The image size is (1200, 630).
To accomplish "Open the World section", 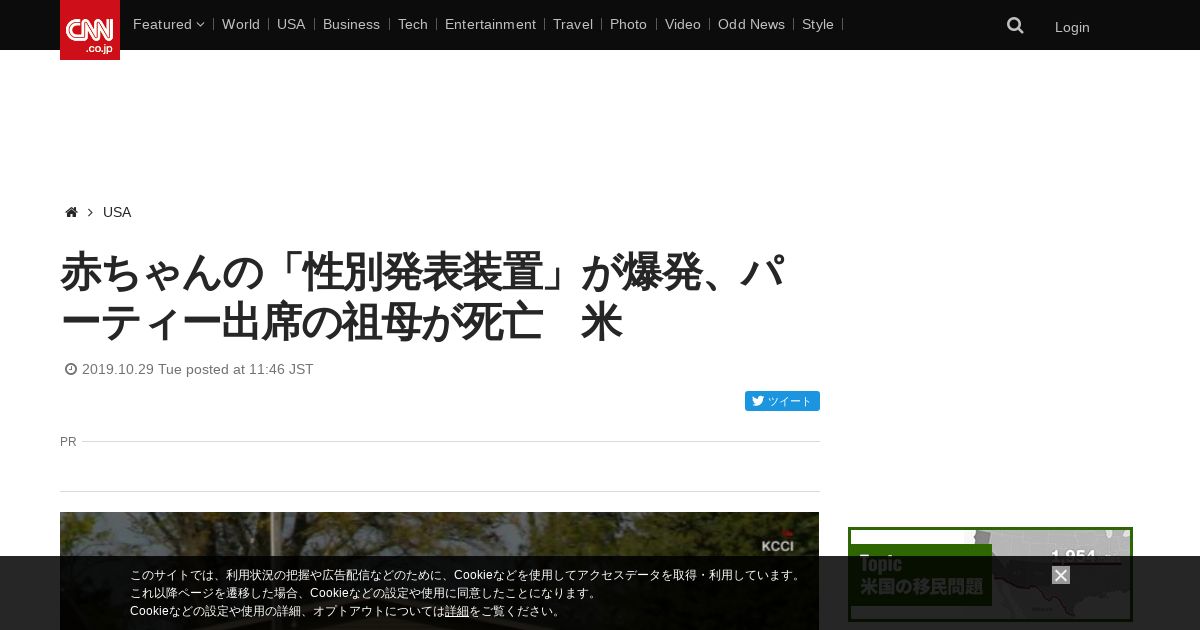I will (241, 24).
